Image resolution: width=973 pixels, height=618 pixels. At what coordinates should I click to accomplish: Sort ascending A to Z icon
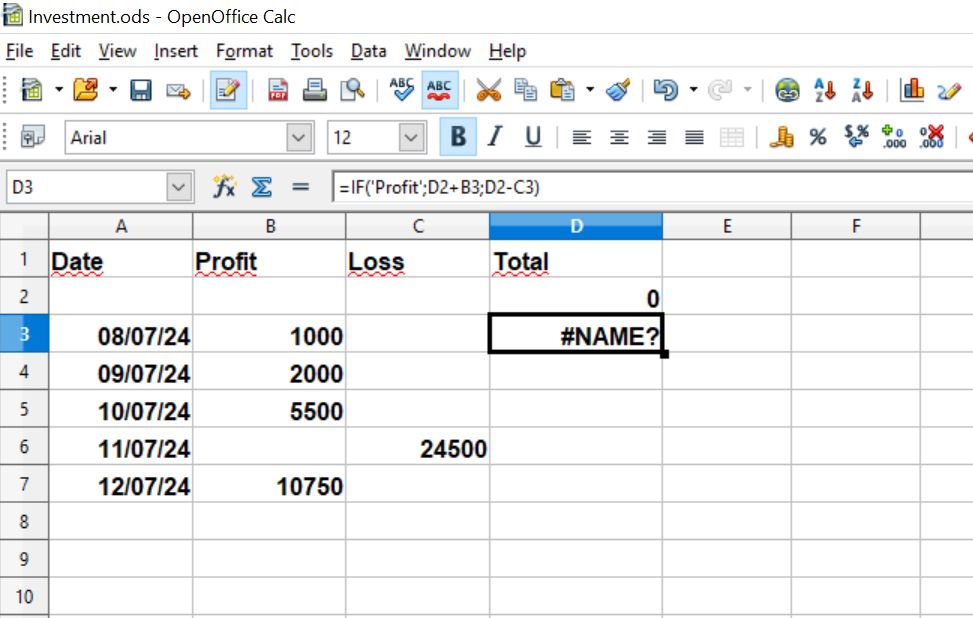click(825, 90)
